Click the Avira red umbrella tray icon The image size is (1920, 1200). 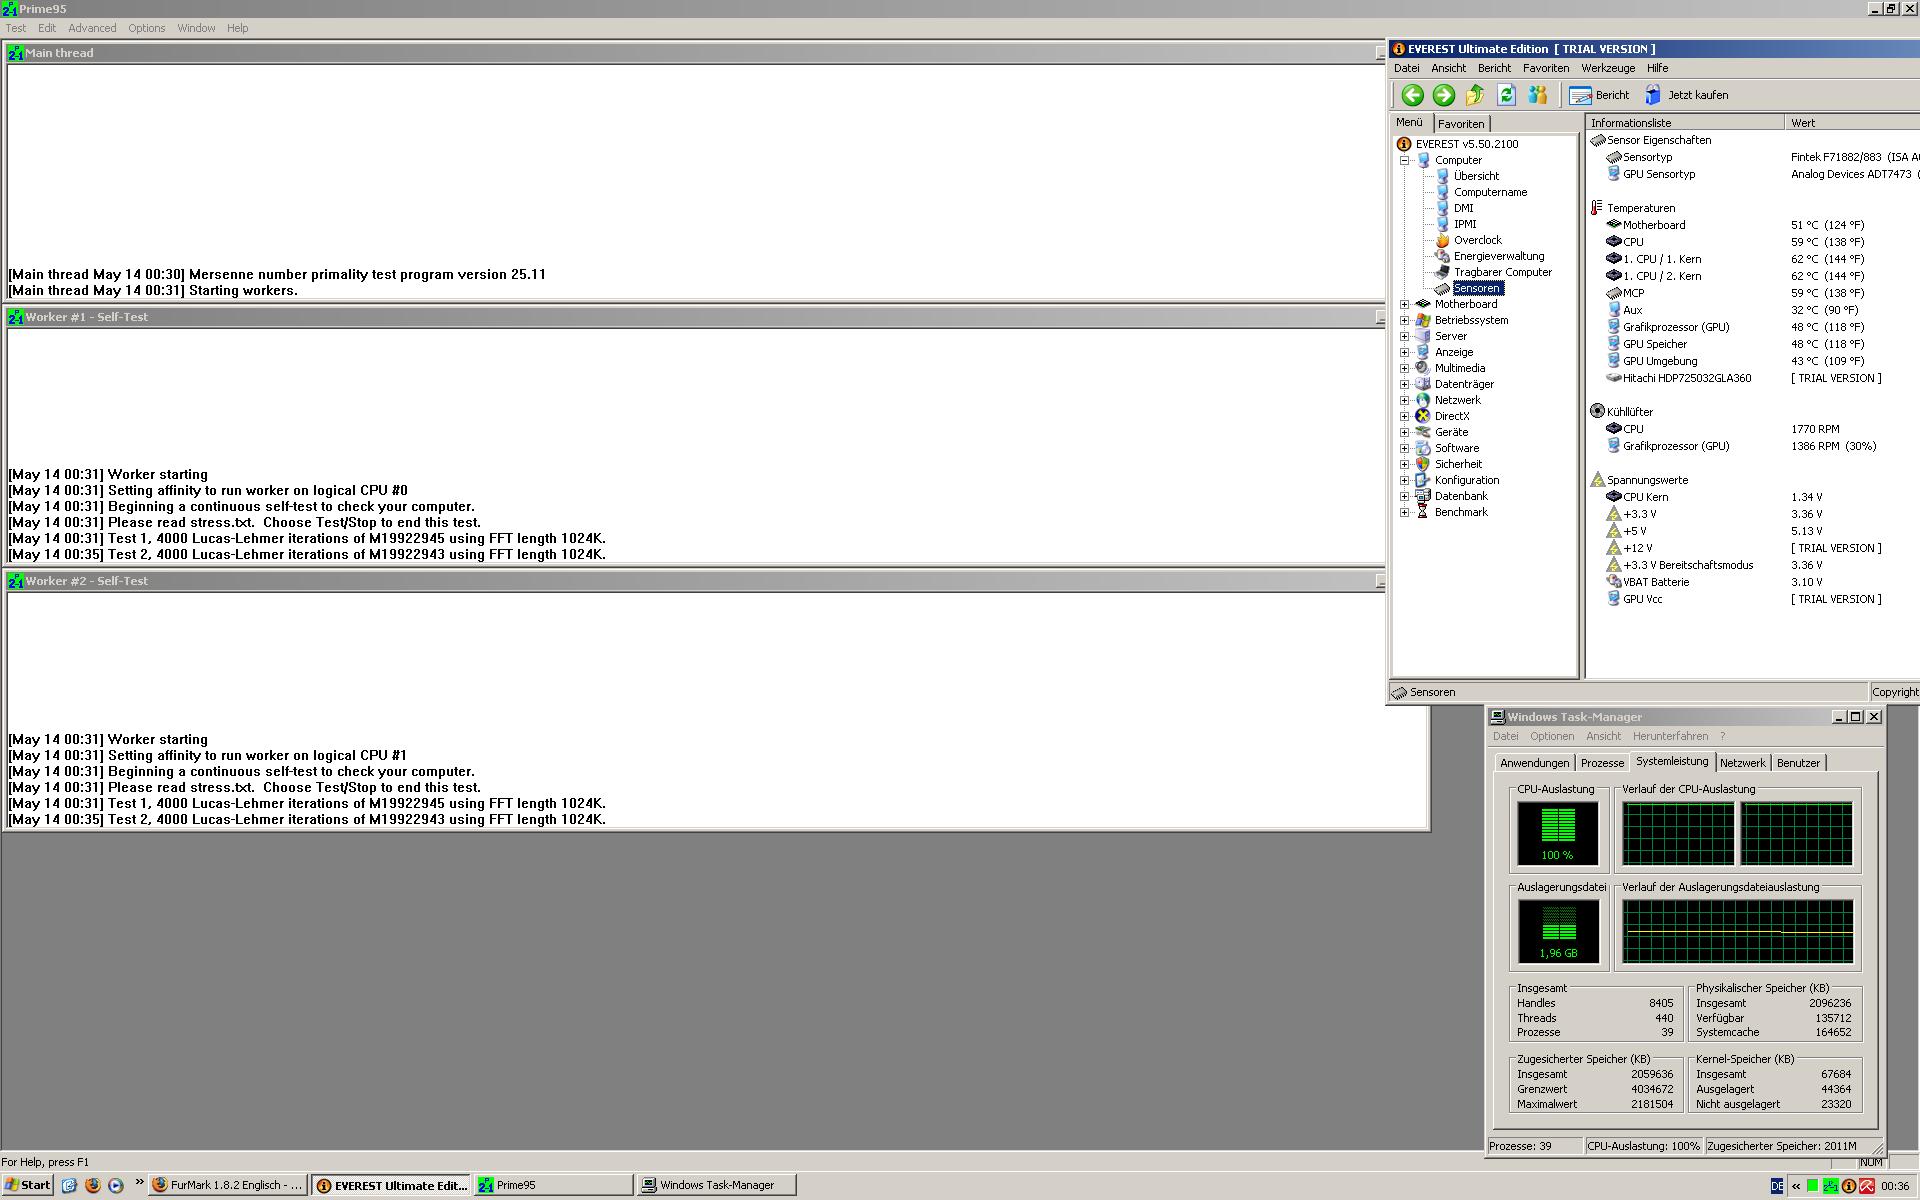[x=1866, y=1186]
